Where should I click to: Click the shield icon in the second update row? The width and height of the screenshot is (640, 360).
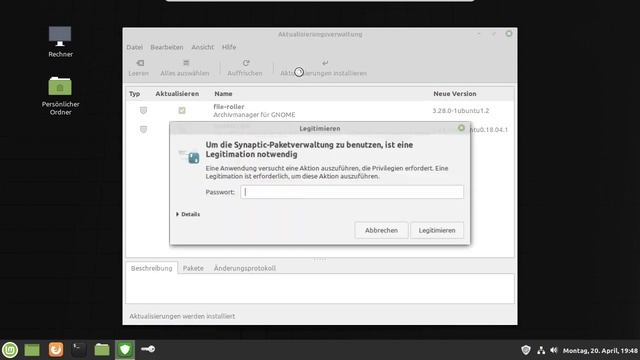(143, 129)
